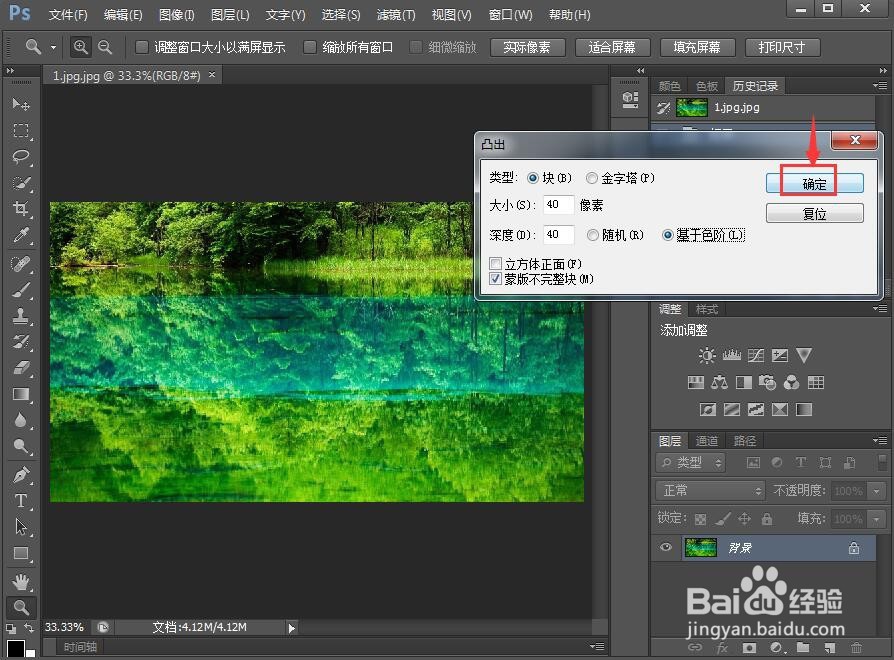Click the Size input field
Screen dimensions: 894x660
click(558, 205)
